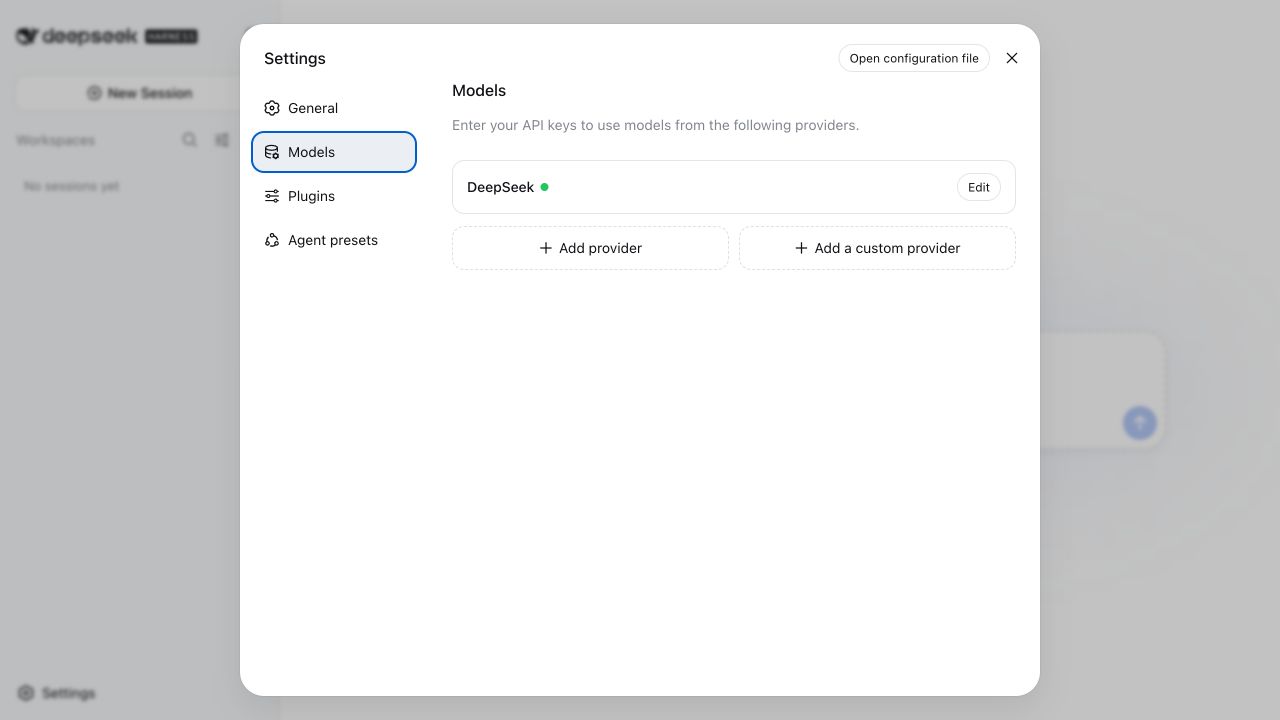Click the Plugins sliders icon
Screen dimensions: 1280x720
[x=272, y=196]
